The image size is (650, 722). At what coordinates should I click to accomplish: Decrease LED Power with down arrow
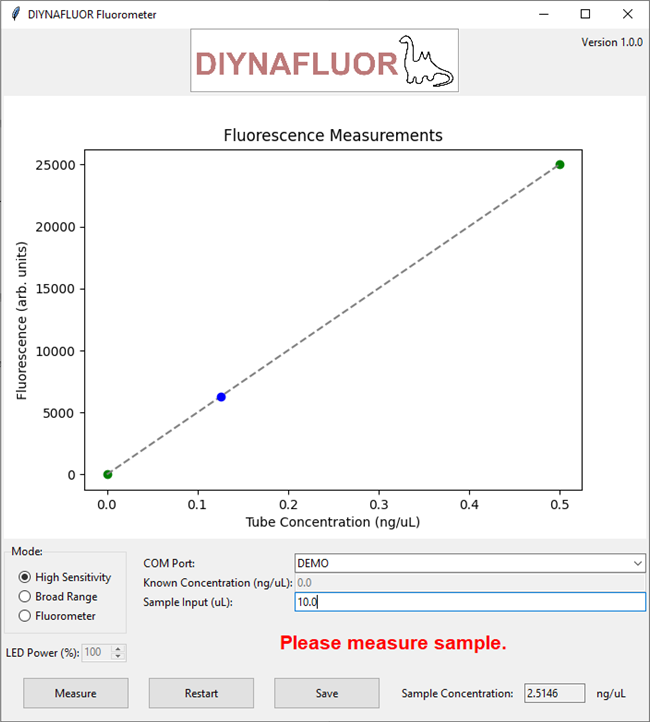click(118, 656)
